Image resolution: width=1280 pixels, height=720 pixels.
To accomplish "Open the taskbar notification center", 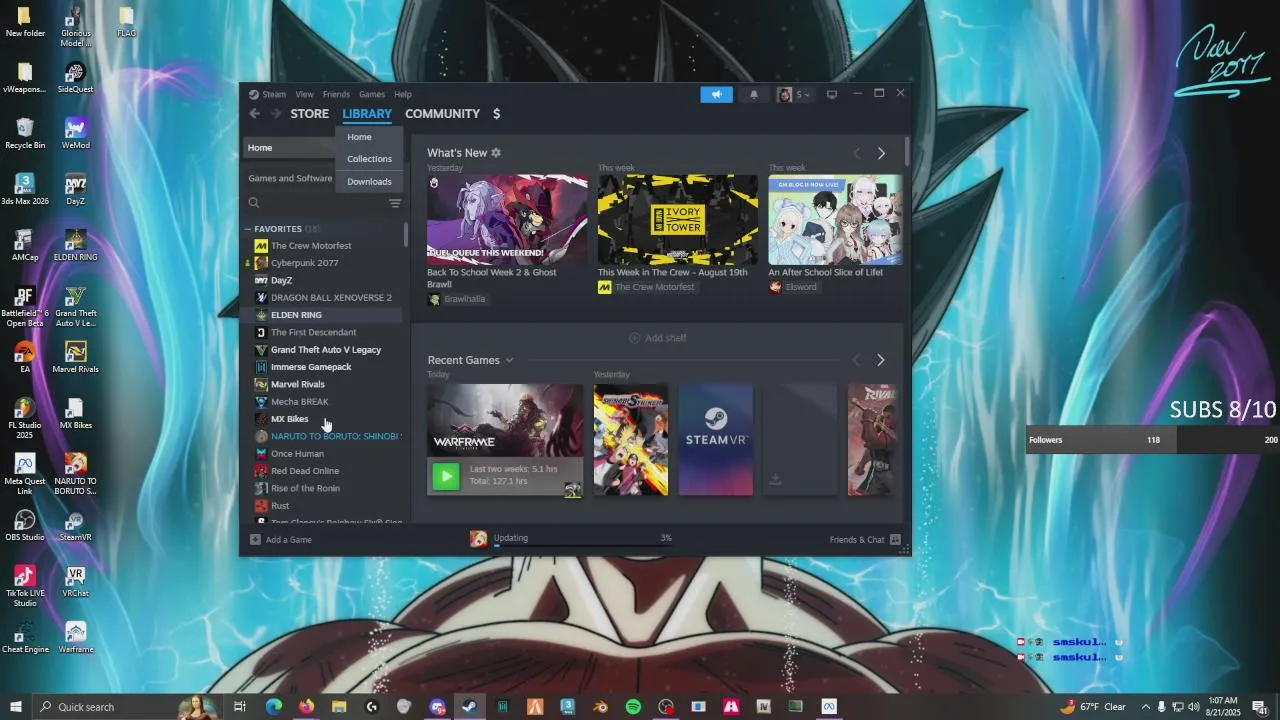I will click(x=1259, y=707).
